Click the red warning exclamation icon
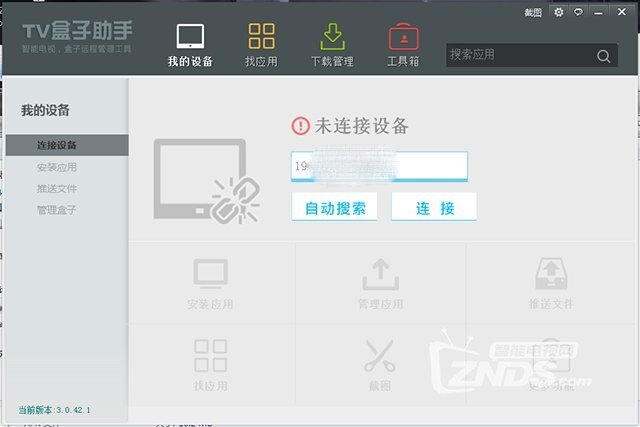 tap(300, 126)
